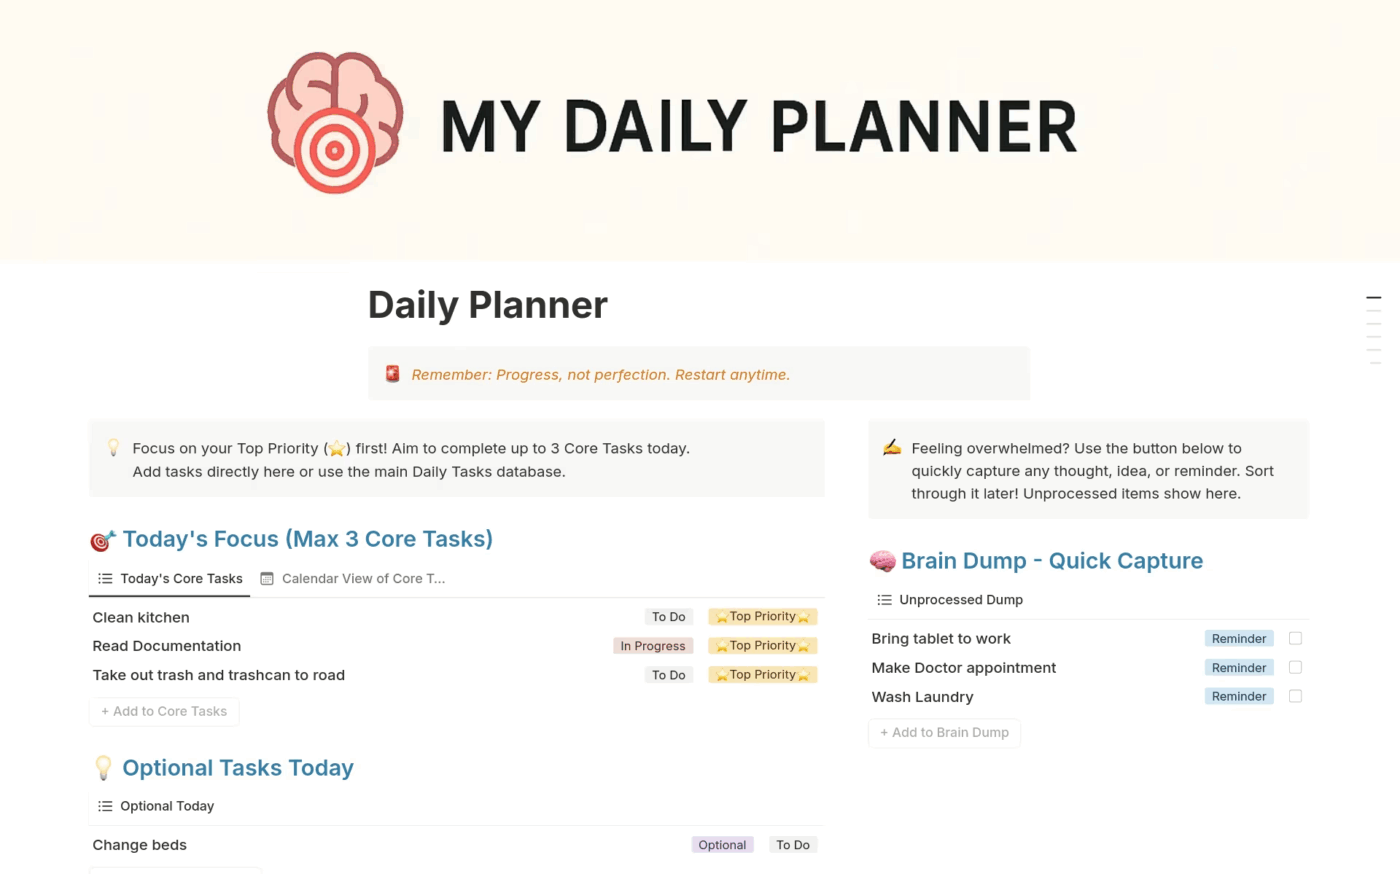The height and width of the screenshot is (874, 1400).
Task: Click the brain icon beside Brain Dump
Action: tap(882, 561)
